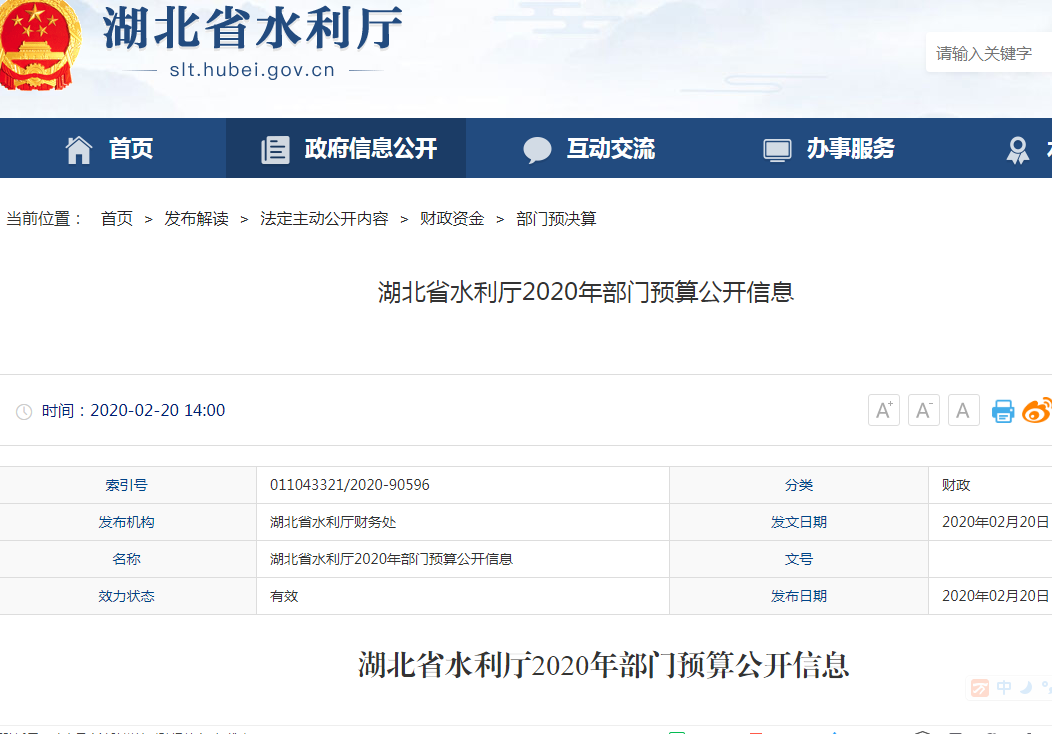Viewport: 1052px width, 734px height.
Task: Open 部门预决算 breadcrumb link
Action: 556,219
